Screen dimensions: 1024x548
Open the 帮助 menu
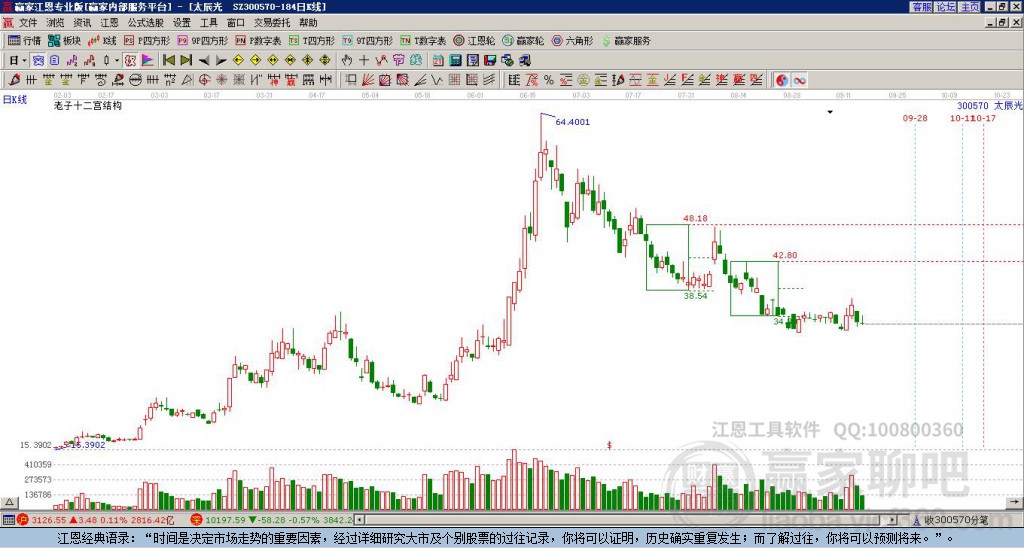point(308,23)
